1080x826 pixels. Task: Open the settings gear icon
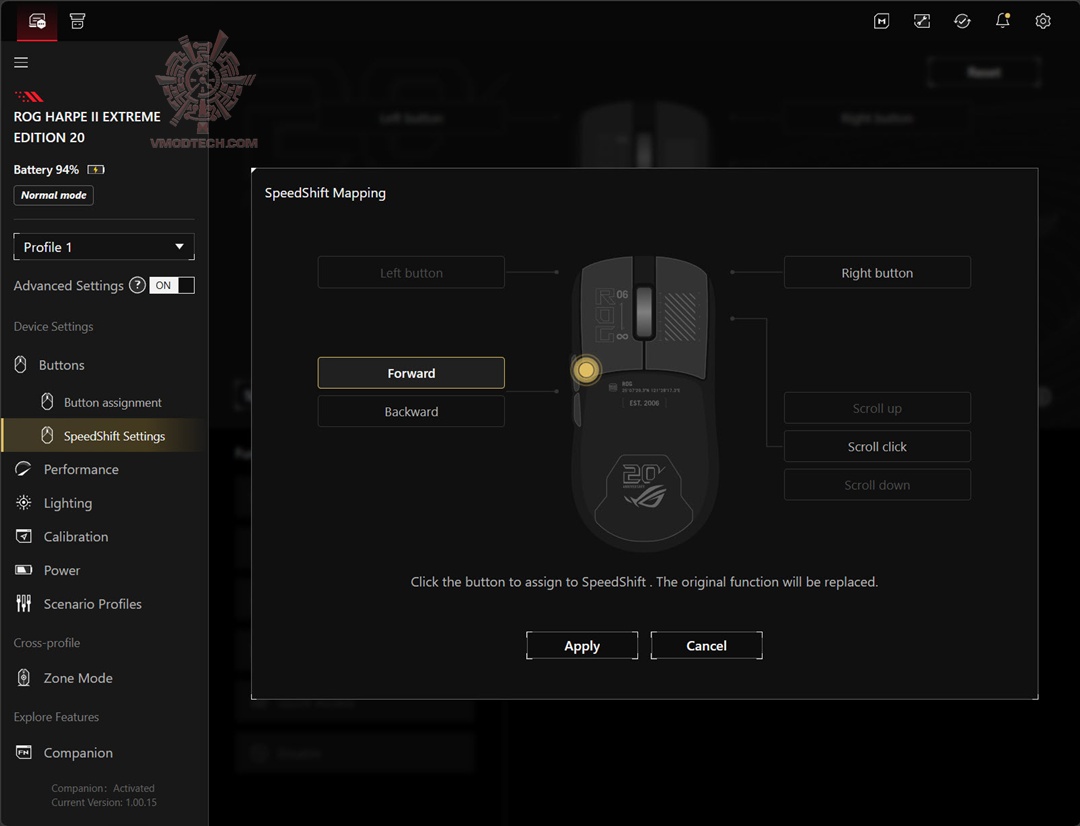click(1043, 21)
